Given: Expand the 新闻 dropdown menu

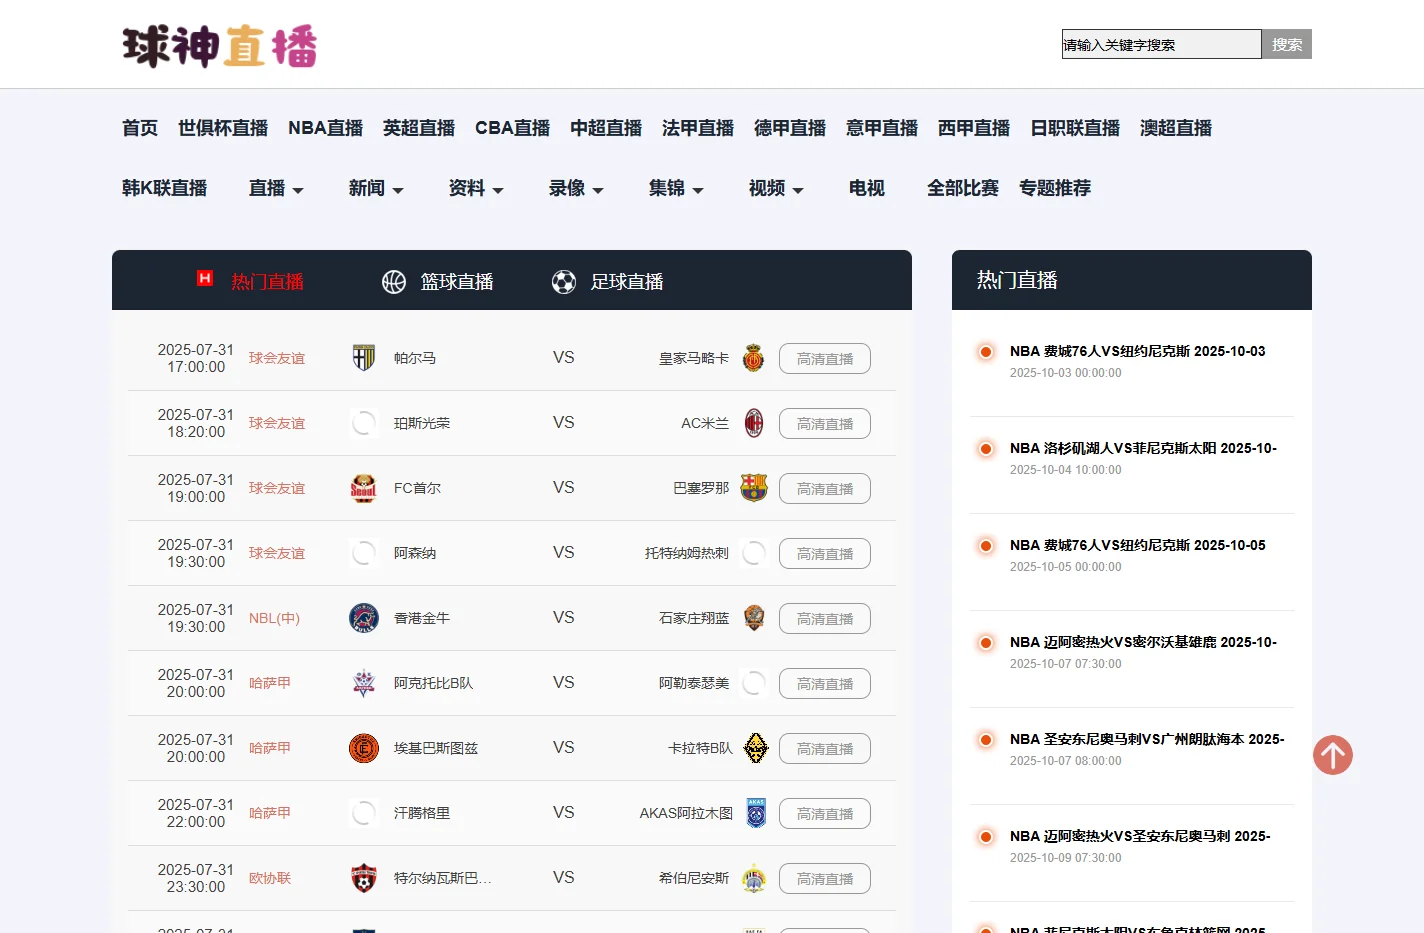Looking at the screenshot, I should click(376, 188).
